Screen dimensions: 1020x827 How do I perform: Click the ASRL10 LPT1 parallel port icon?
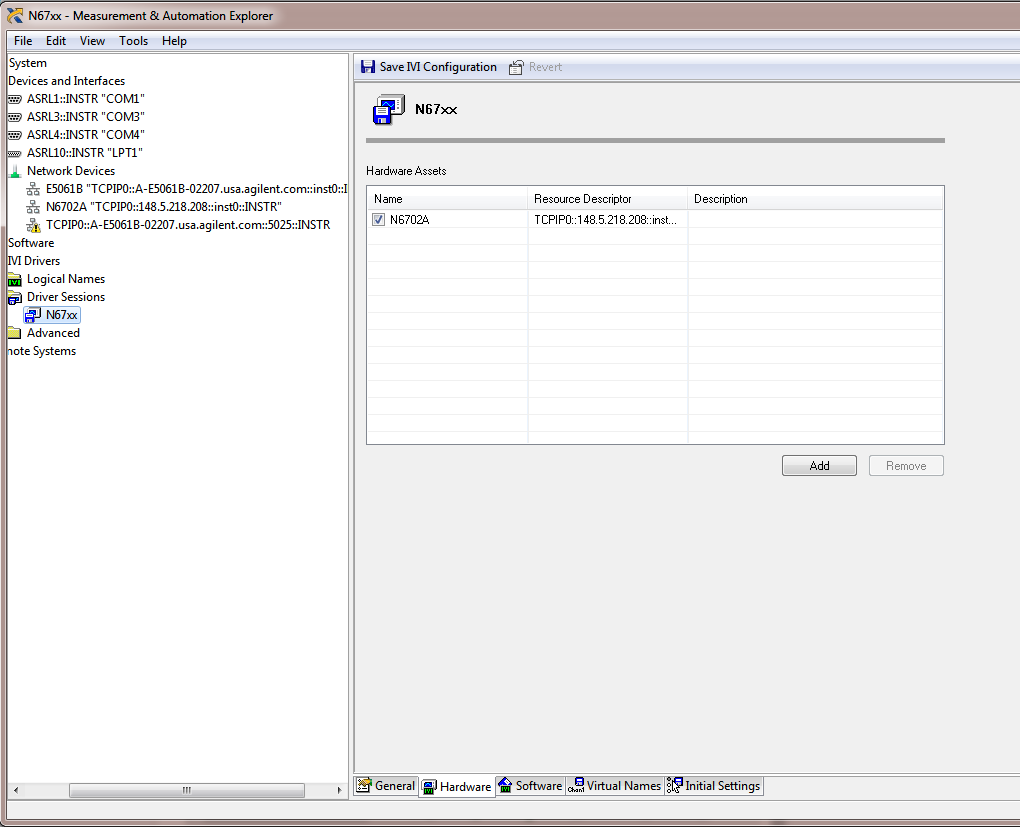point(14,154)
